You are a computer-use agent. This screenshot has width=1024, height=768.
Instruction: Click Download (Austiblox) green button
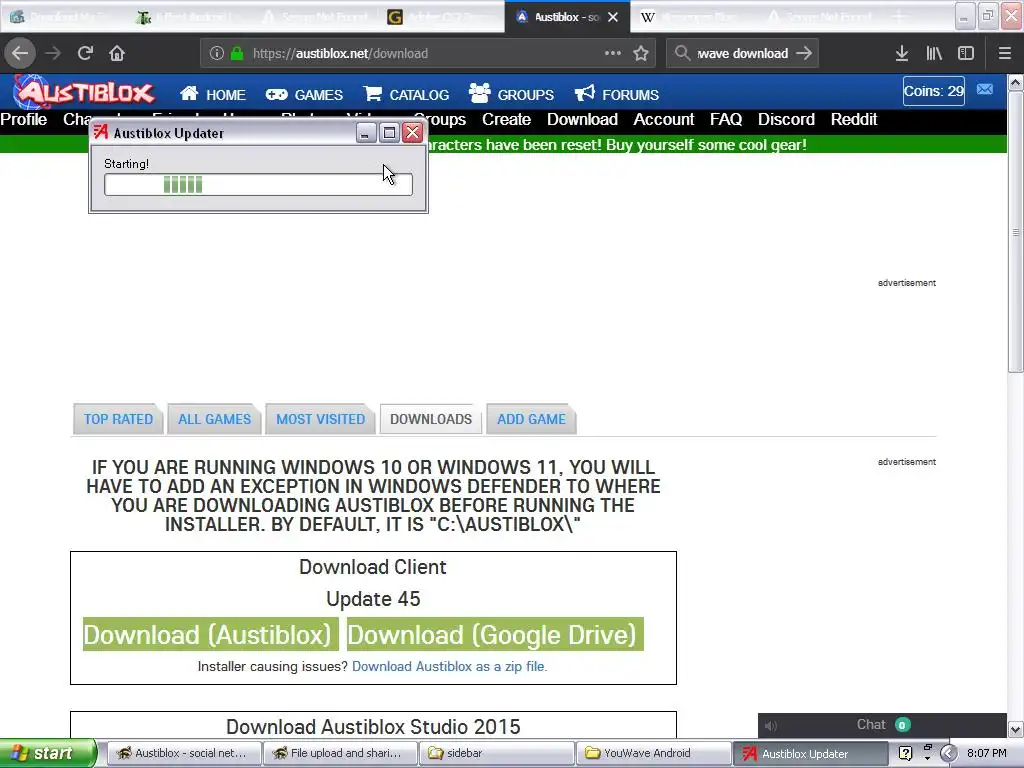(210, 634)
